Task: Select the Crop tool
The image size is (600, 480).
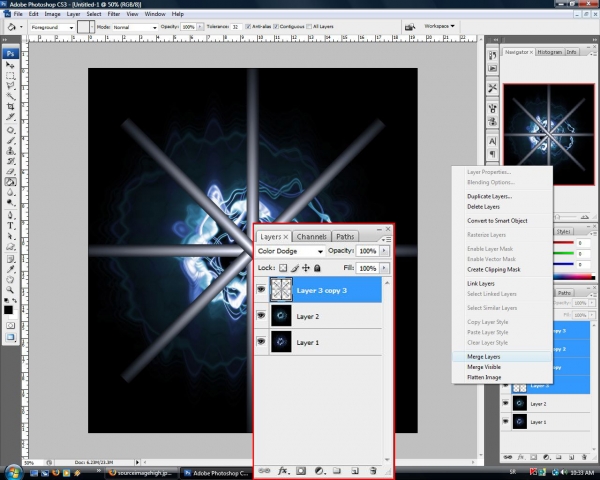Action: point(10,106)
